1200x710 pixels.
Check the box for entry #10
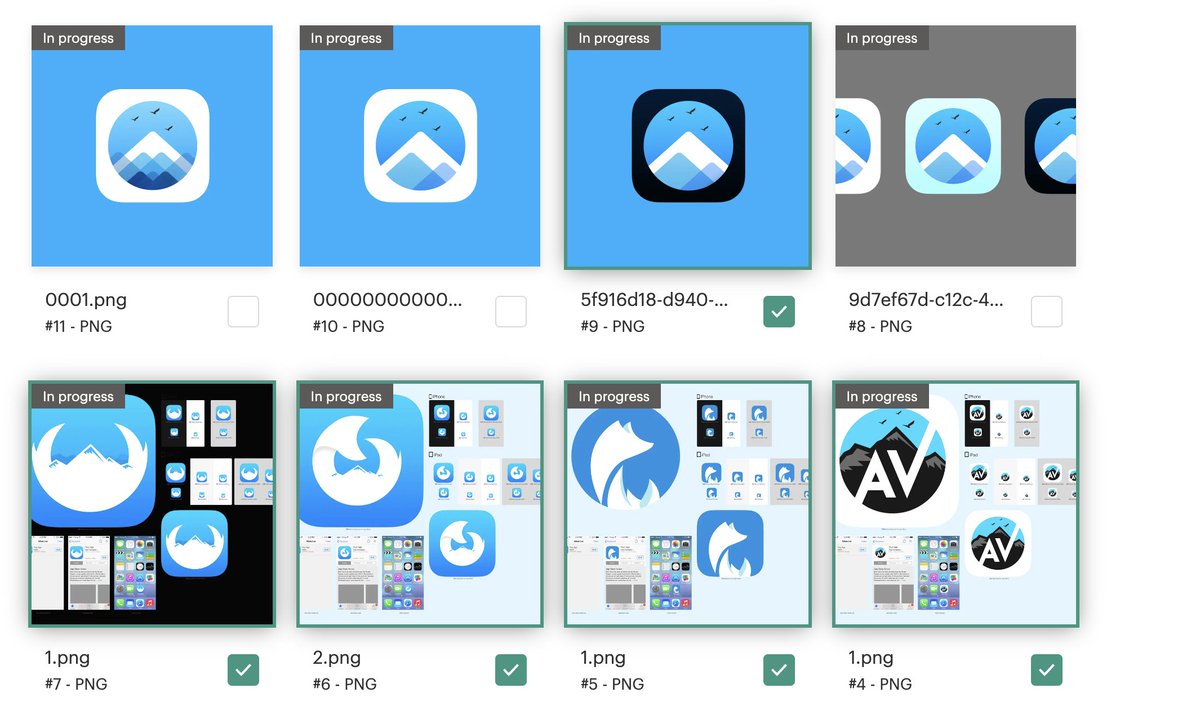pos(511,312)
